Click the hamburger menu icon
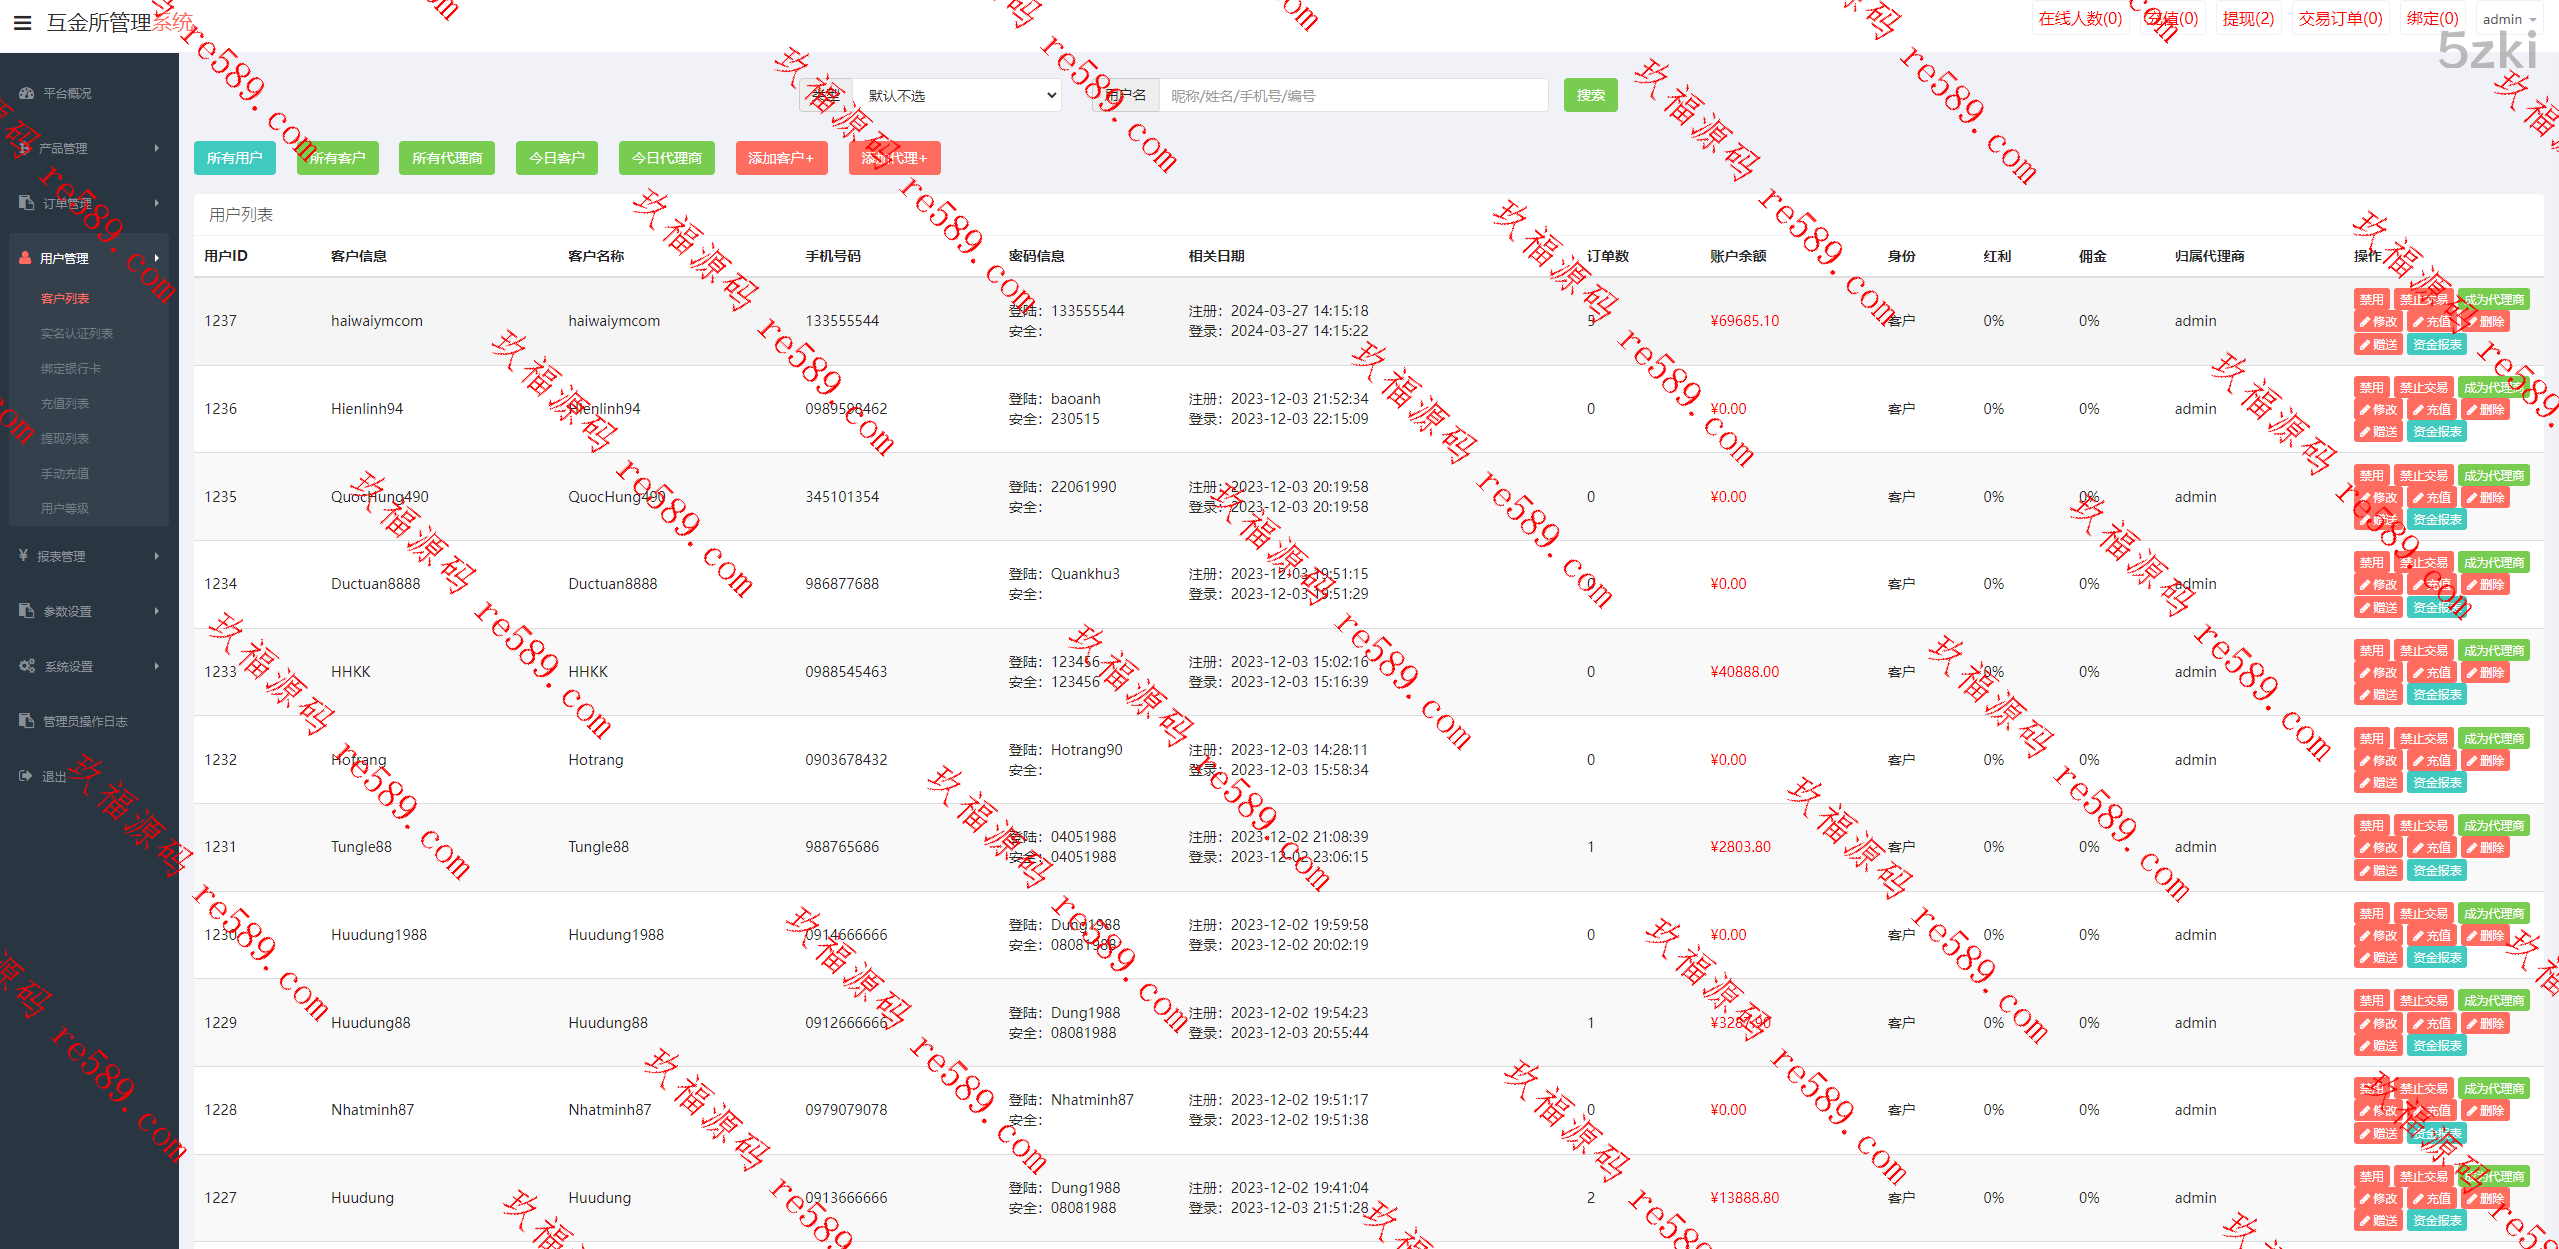Screen dimensions: 2559x1249 [22, 22]
